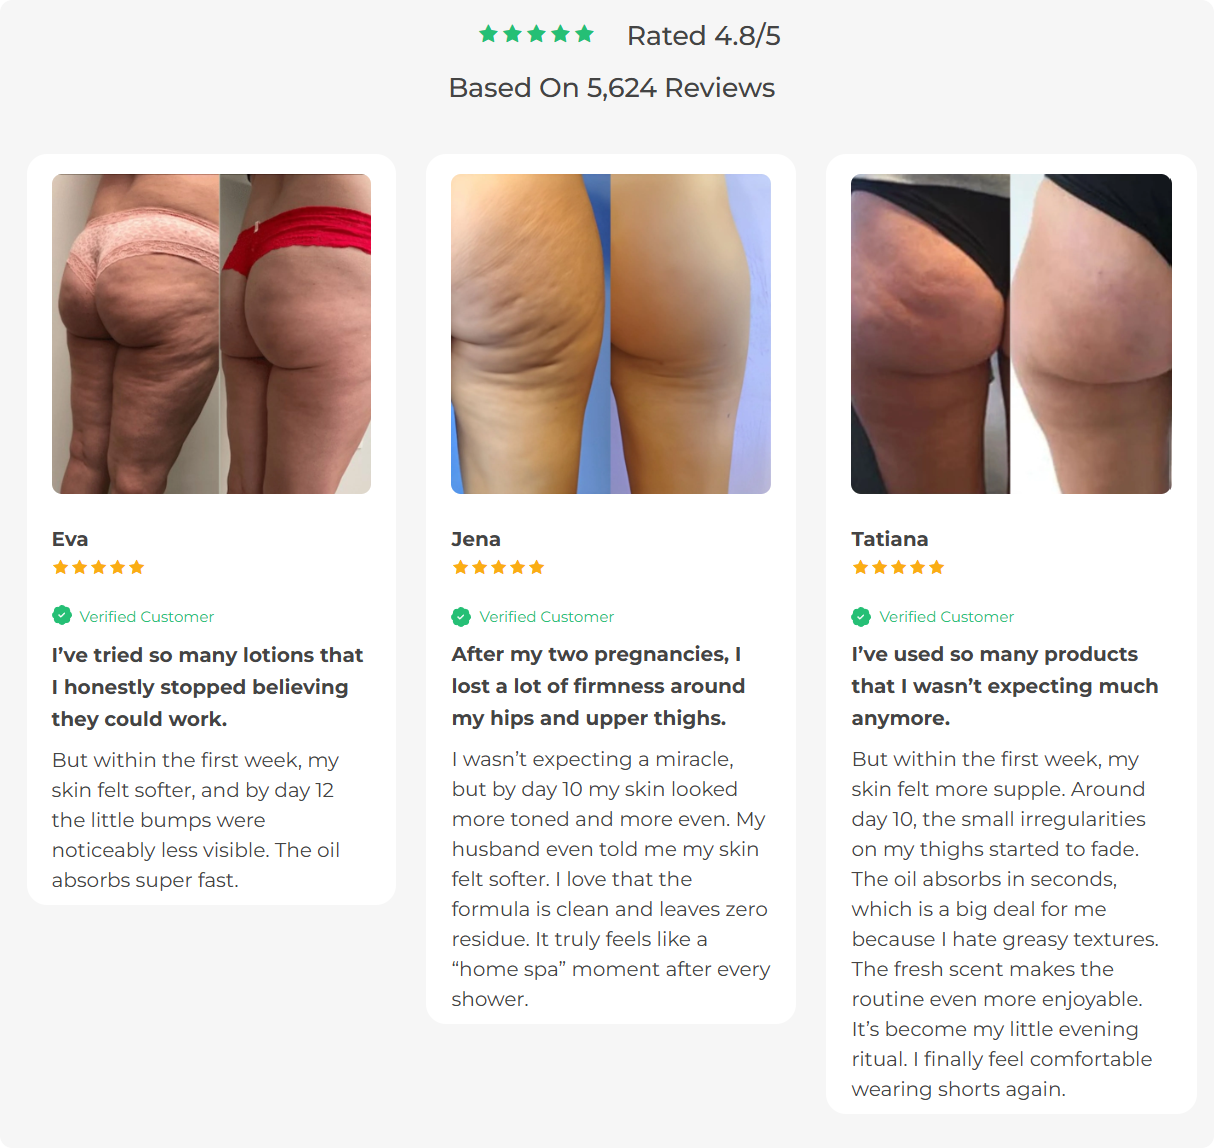
Task: Click Based On 5,624 Reviews text
Action: (x=612, y=88)
